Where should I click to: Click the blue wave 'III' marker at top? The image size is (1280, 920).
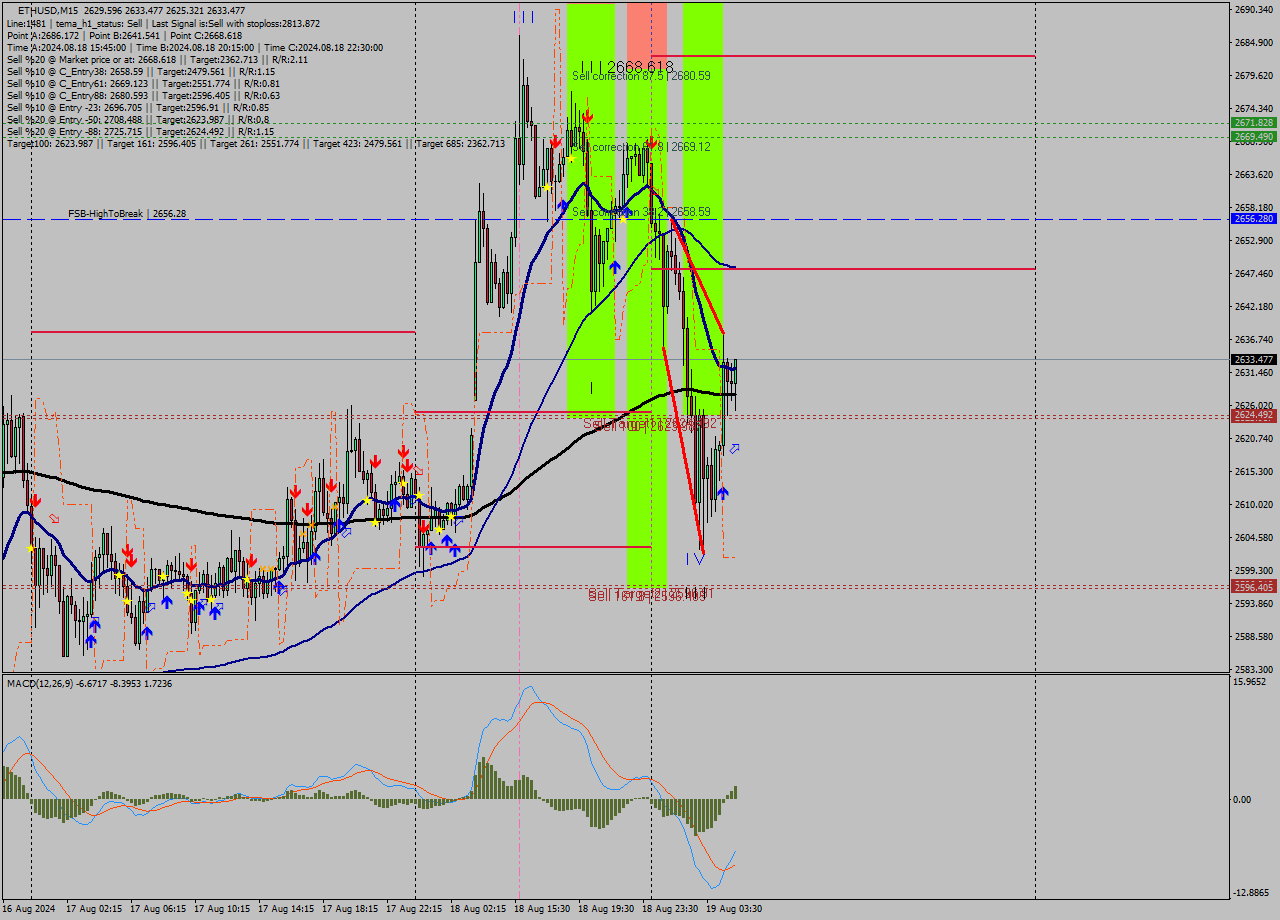pos(523,16)
